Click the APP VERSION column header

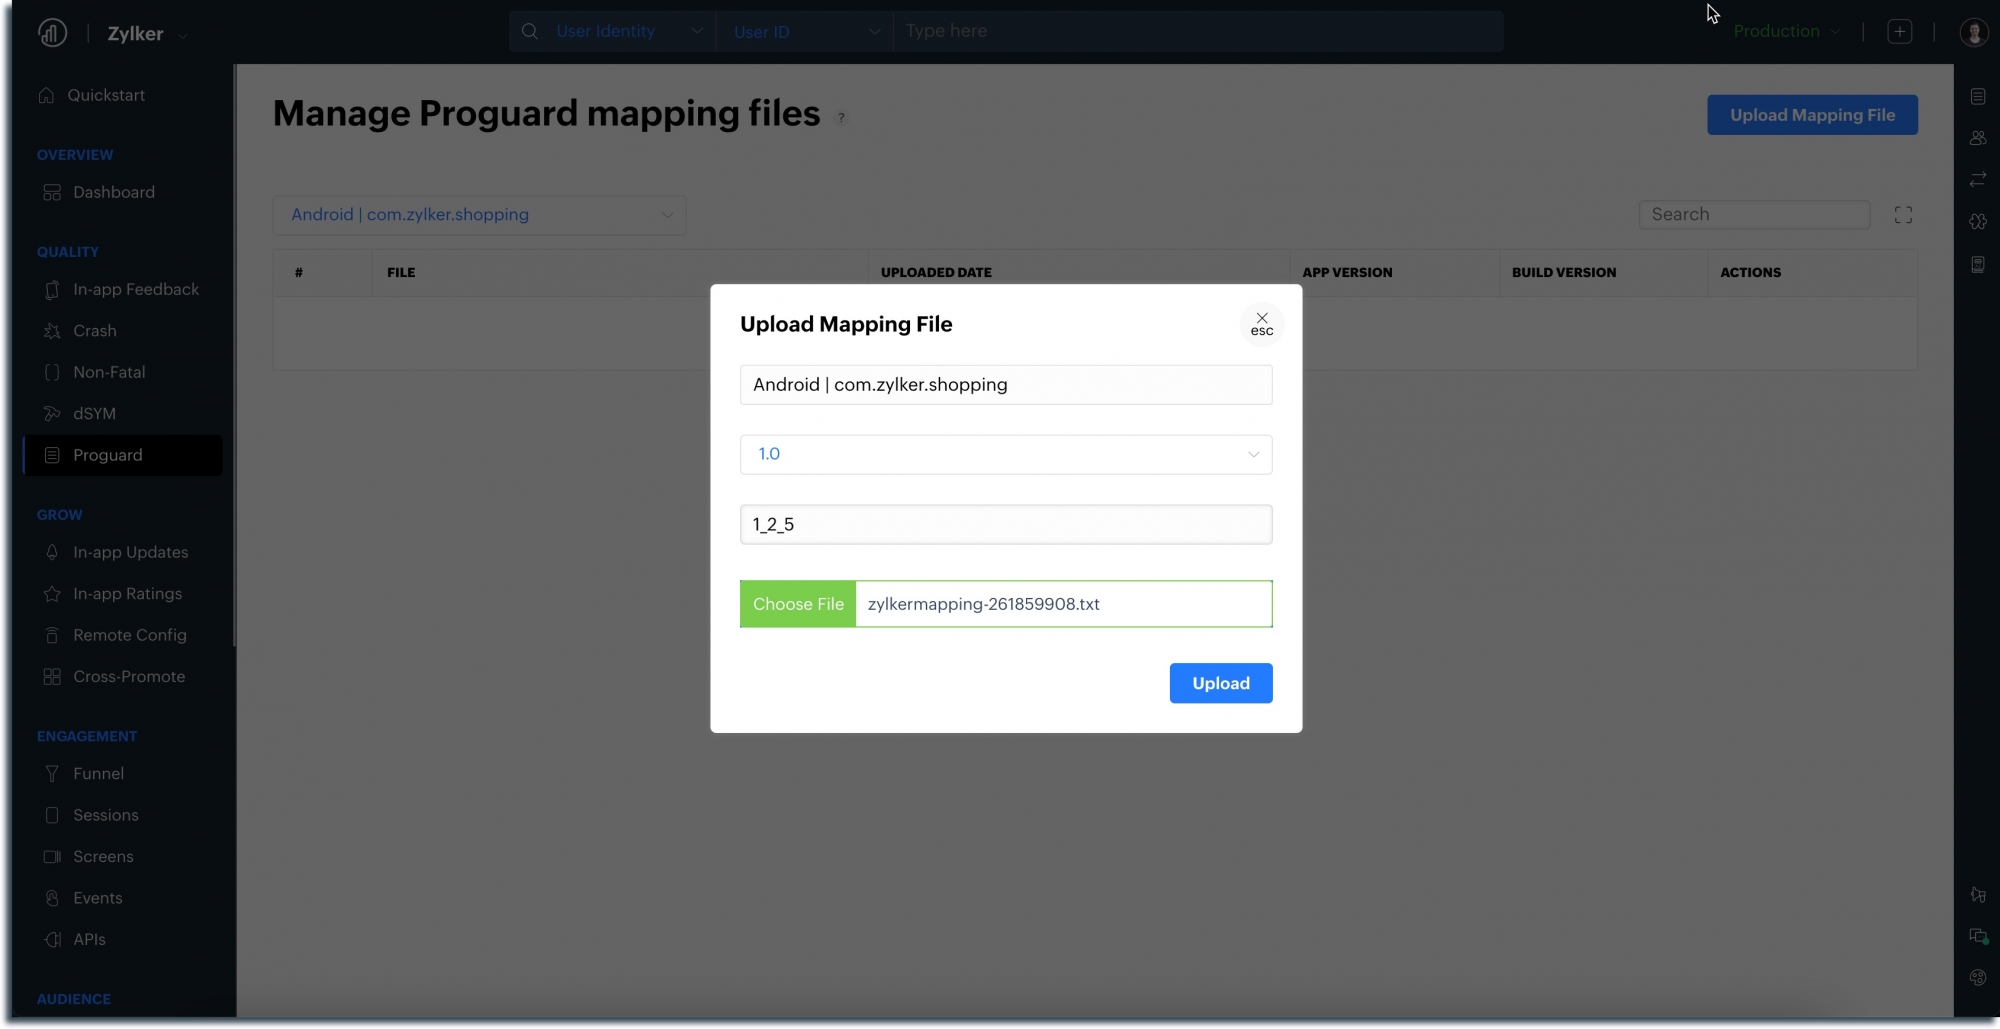point(1347,272)
